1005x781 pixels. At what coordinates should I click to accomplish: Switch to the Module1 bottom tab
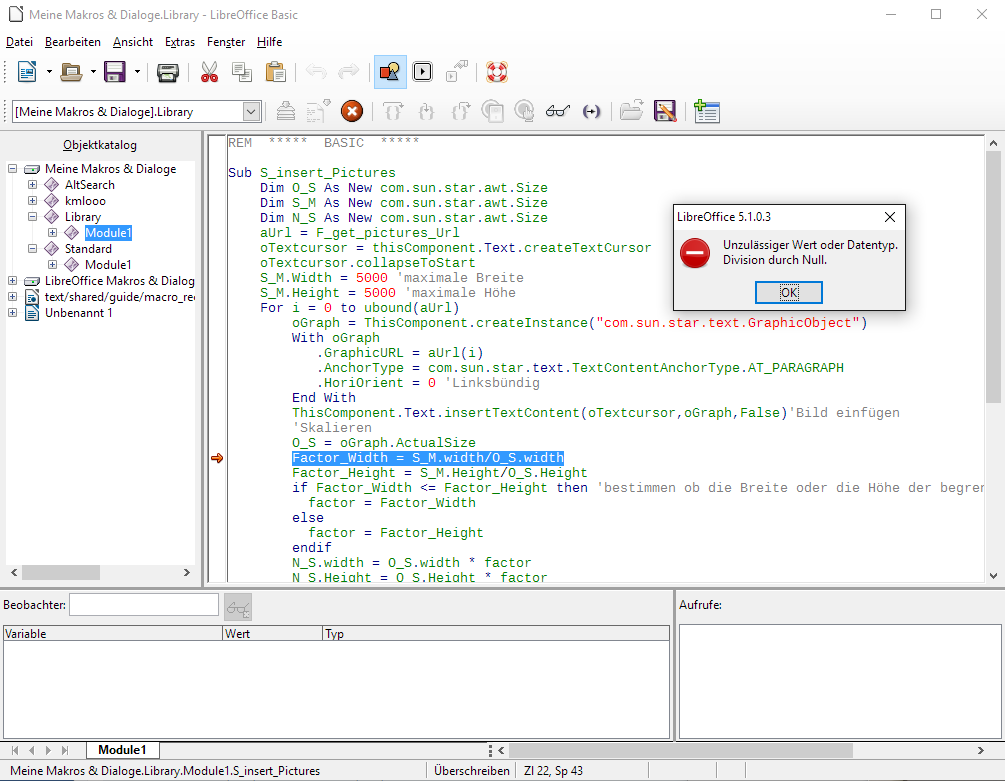tap(122, 750)
